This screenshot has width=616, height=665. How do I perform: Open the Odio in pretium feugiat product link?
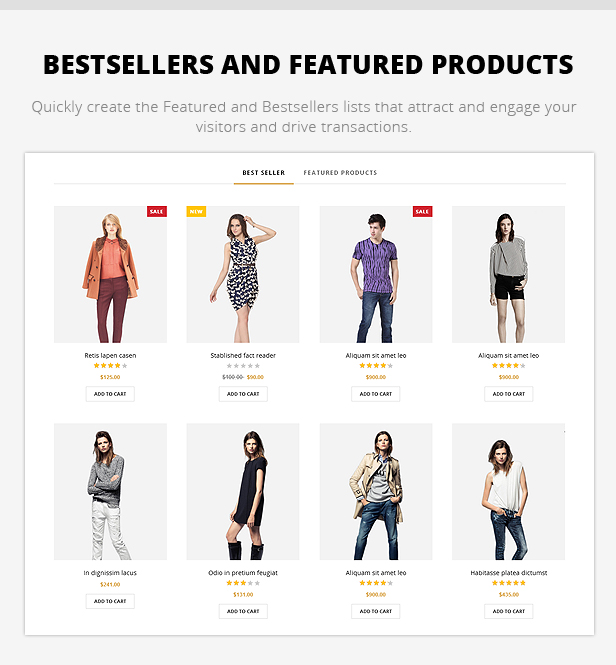(x=243, y=573)
